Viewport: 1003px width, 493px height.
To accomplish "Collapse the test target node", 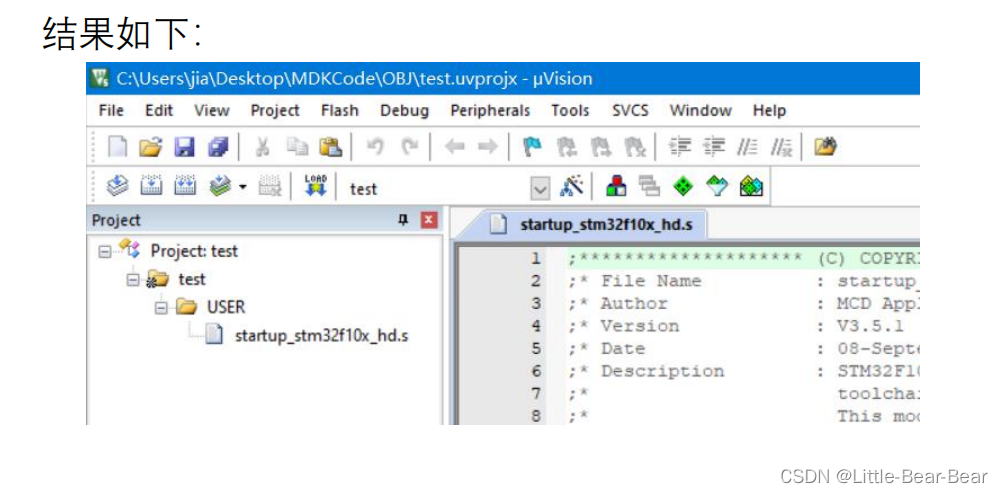I will click(133, 279).
